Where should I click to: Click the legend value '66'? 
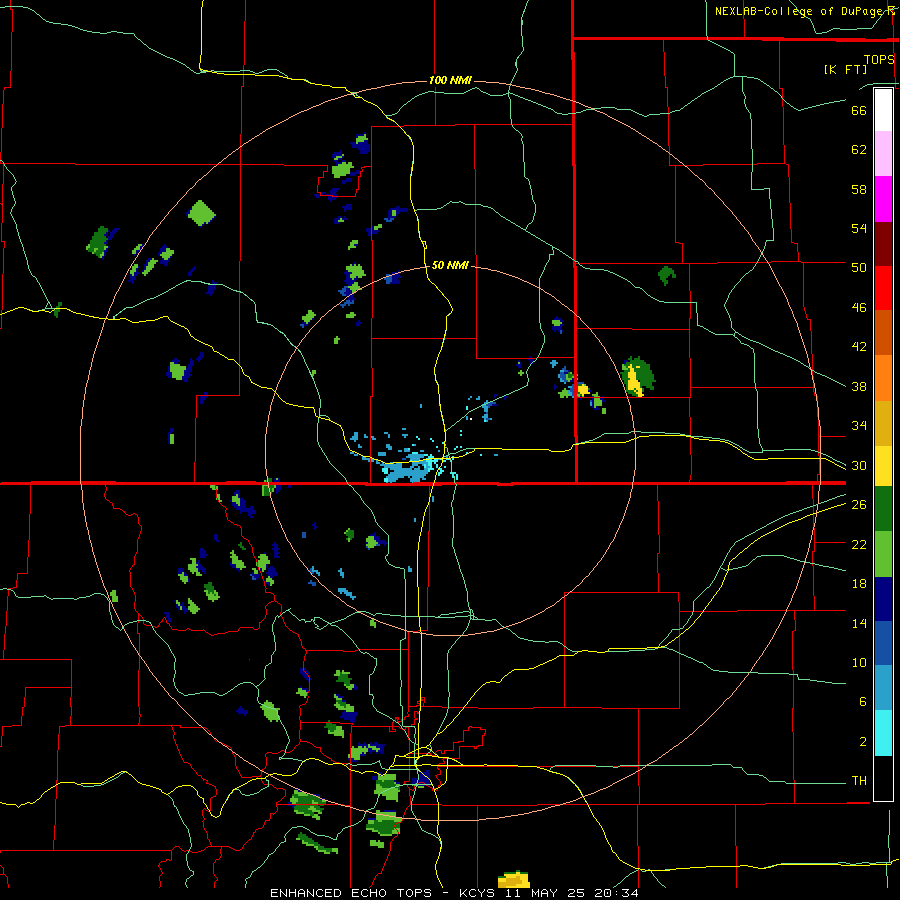click(859, 110)
